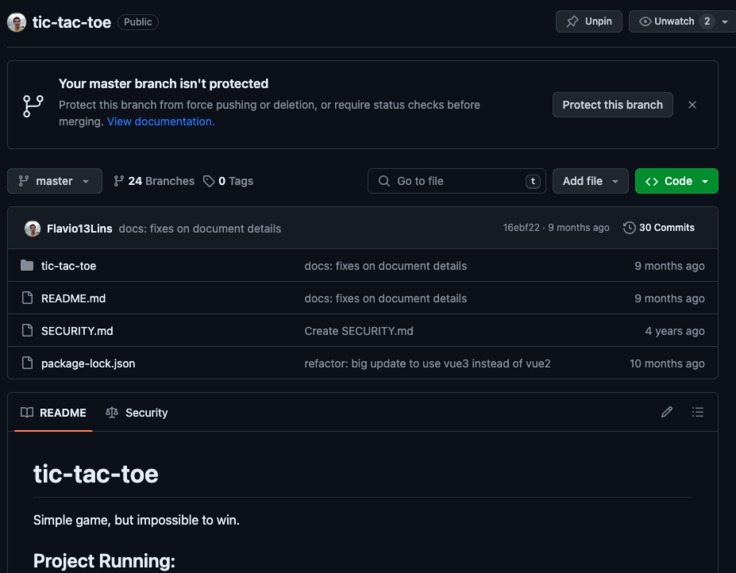Click the repository owner avatar in header
The height and width of the screenshot is (573, 736).
coord(16,22)
